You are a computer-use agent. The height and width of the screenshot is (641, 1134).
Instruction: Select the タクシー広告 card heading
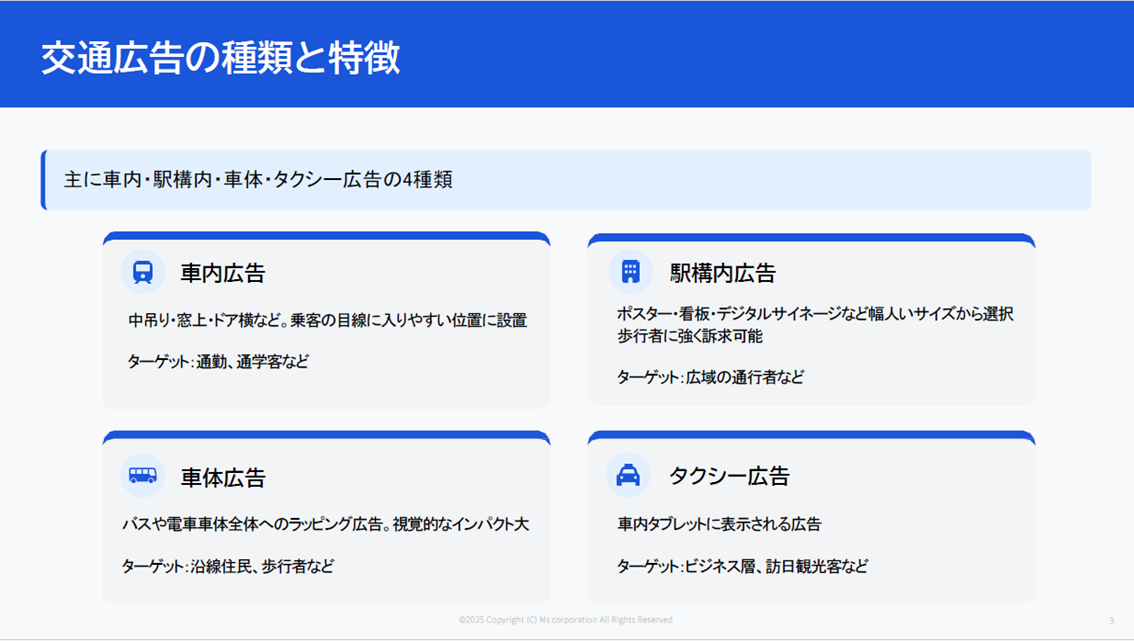click(729, 476)
